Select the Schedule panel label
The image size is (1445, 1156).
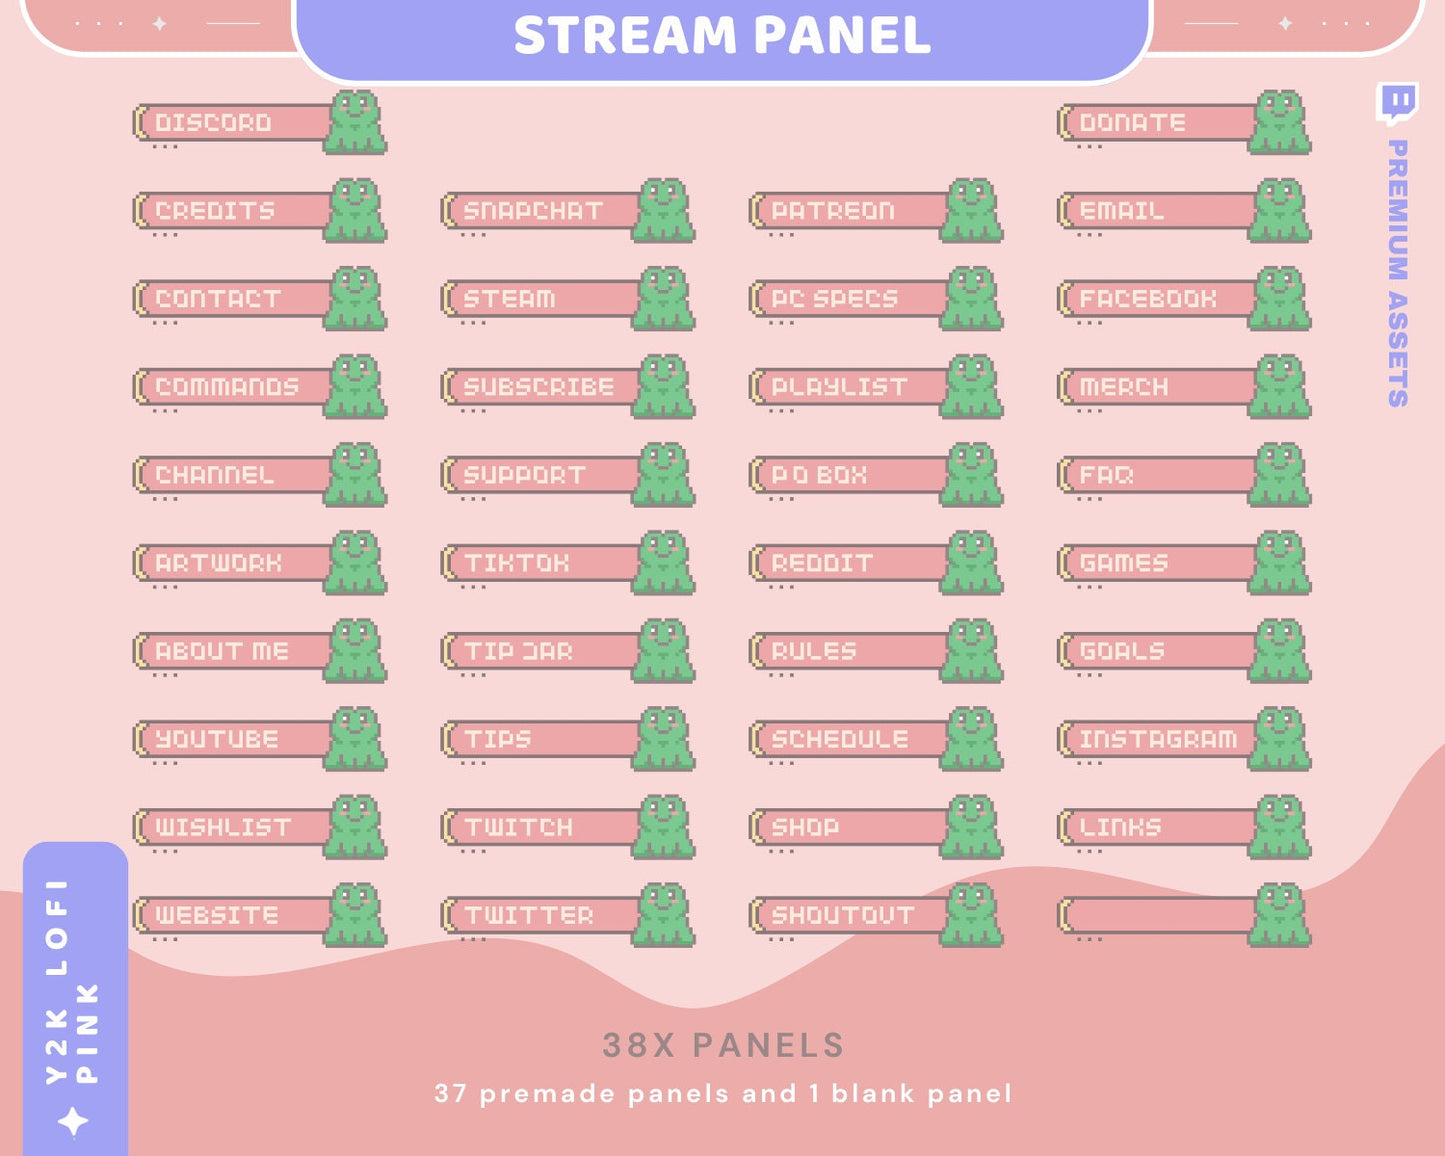tap(840, 739)
